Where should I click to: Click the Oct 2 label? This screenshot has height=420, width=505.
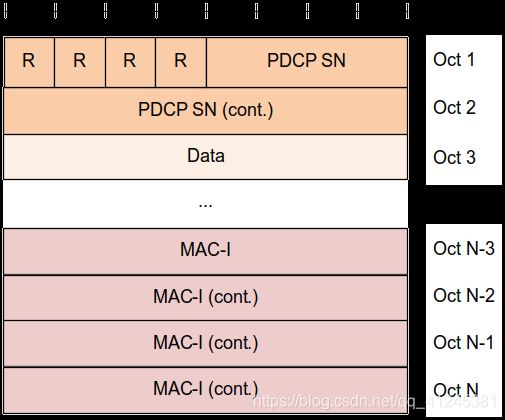454,108
